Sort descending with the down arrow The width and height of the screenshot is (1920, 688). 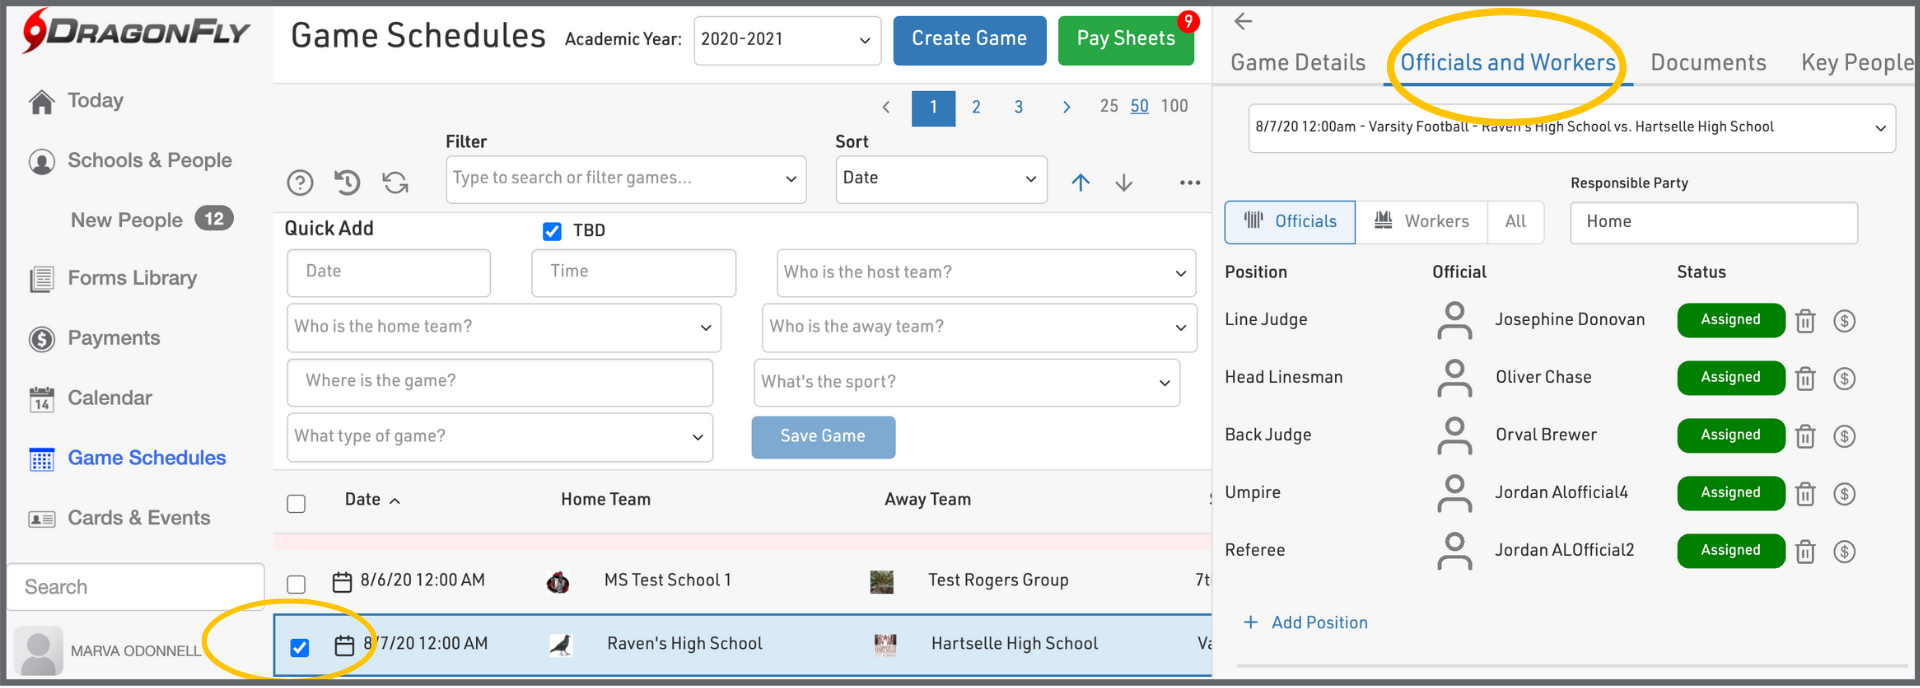[1124, 182]
